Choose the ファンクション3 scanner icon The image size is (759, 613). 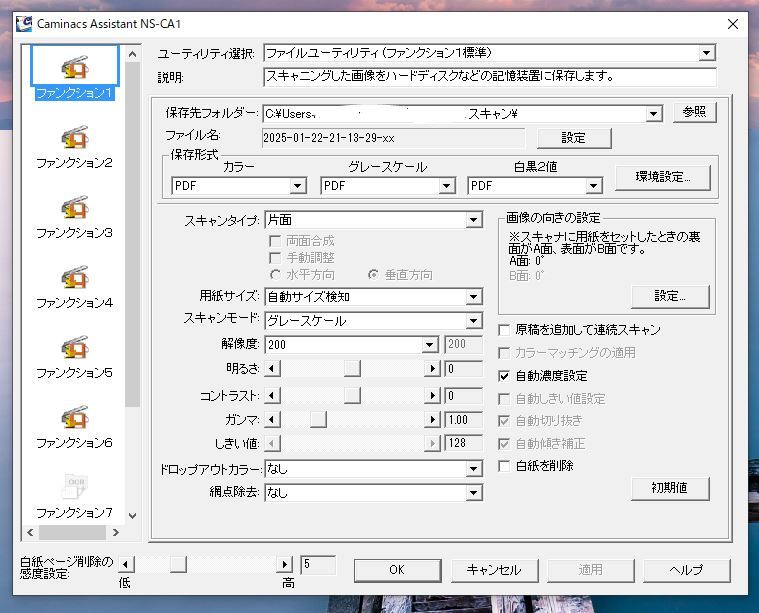coord(75,207)
